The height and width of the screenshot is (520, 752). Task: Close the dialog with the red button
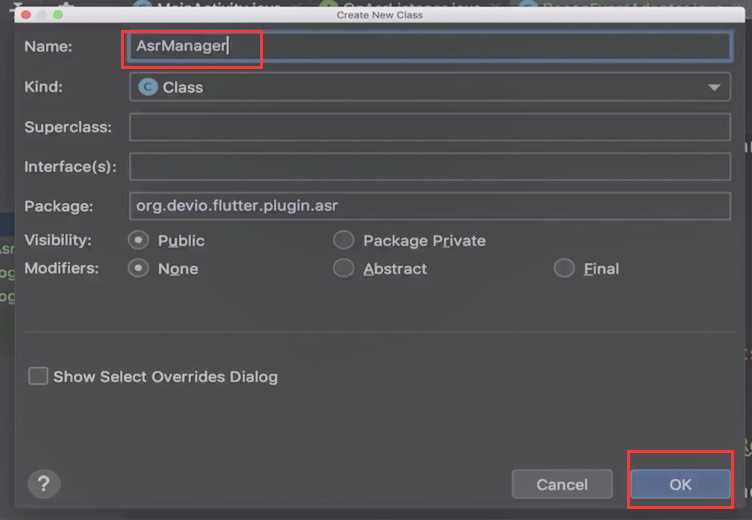26,15
